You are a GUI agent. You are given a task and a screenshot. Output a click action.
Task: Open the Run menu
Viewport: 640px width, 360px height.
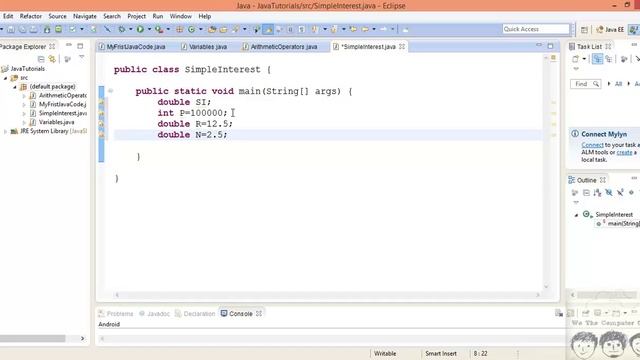[158, 16]
